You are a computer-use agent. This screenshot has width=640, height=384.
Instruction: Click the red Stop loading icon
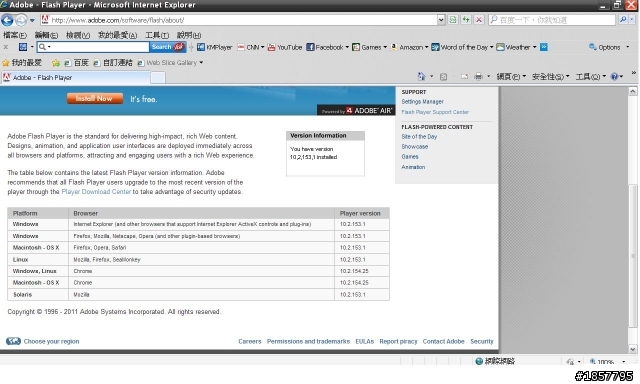(x=479, y=20)
